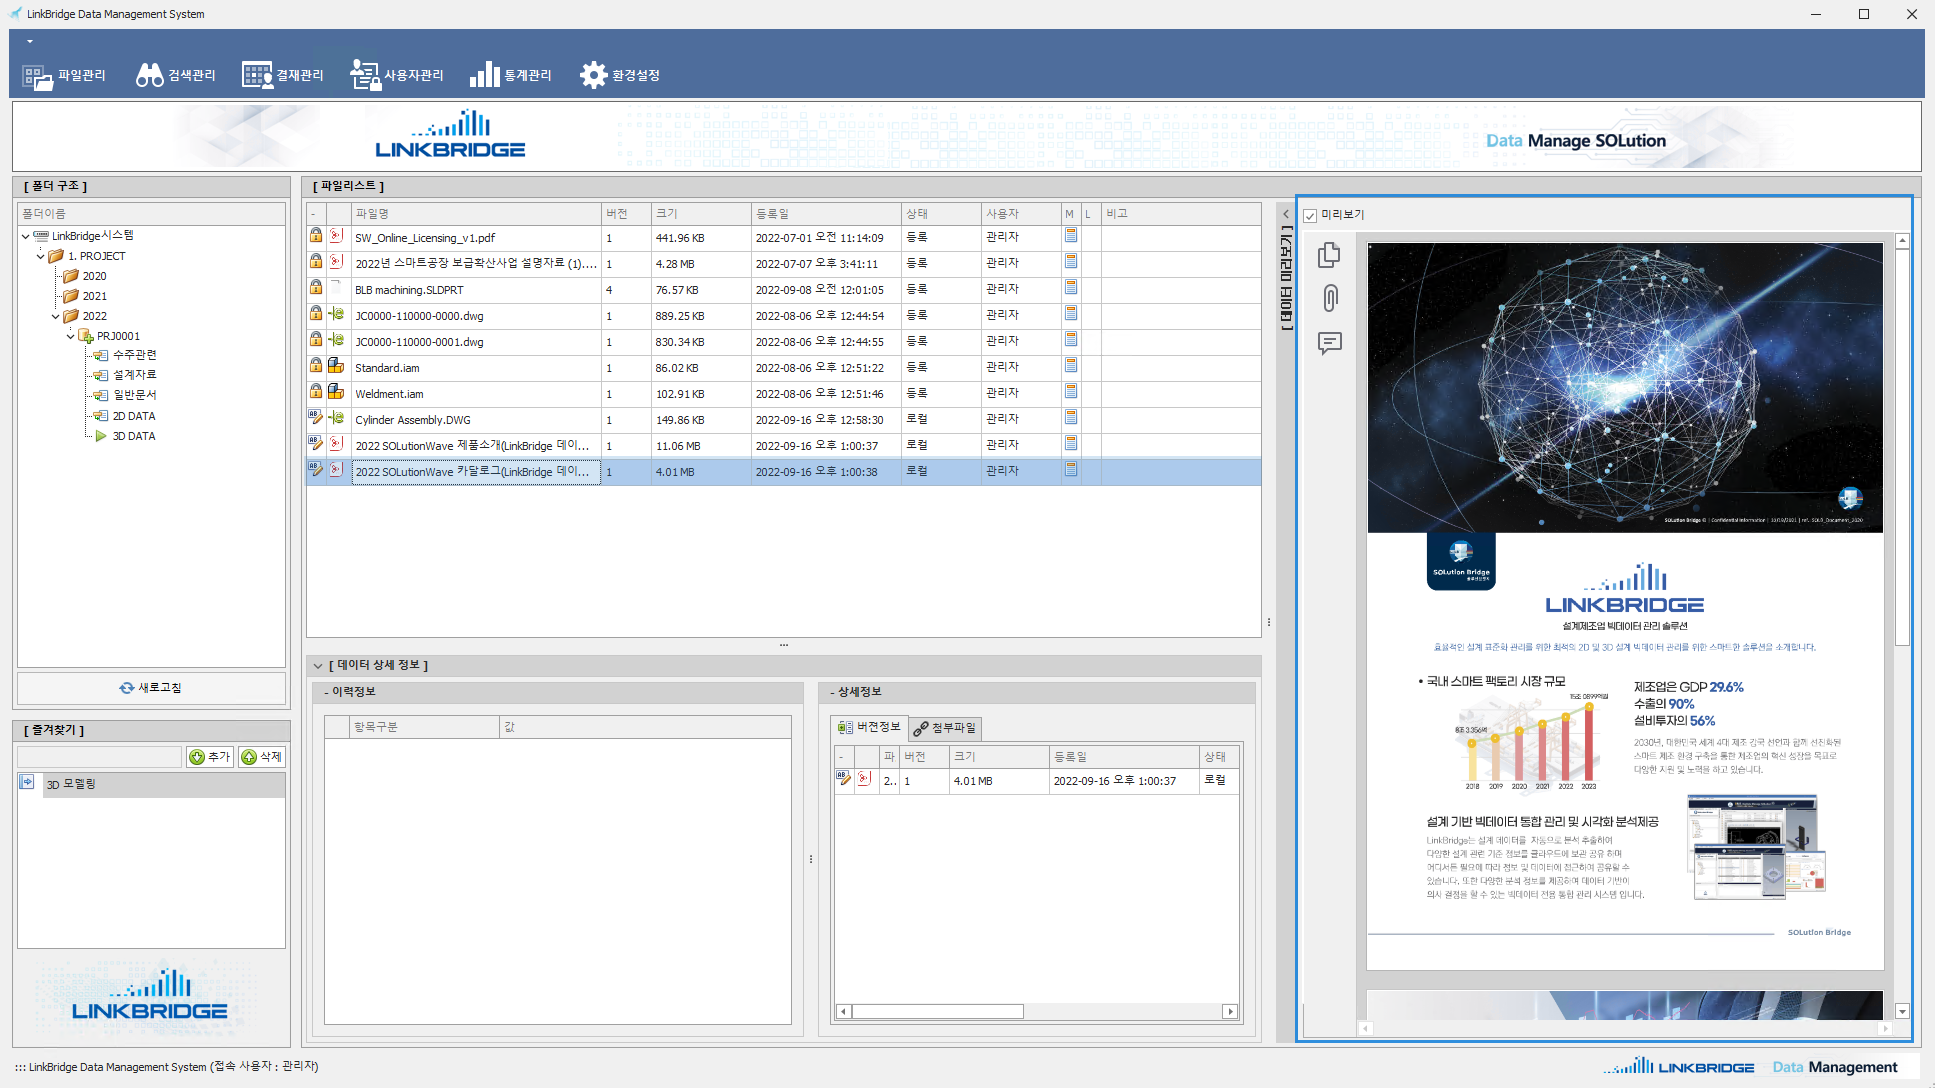Click the favorites name input field
This screenshot has height=1088, width=1935.
[99, 757]
